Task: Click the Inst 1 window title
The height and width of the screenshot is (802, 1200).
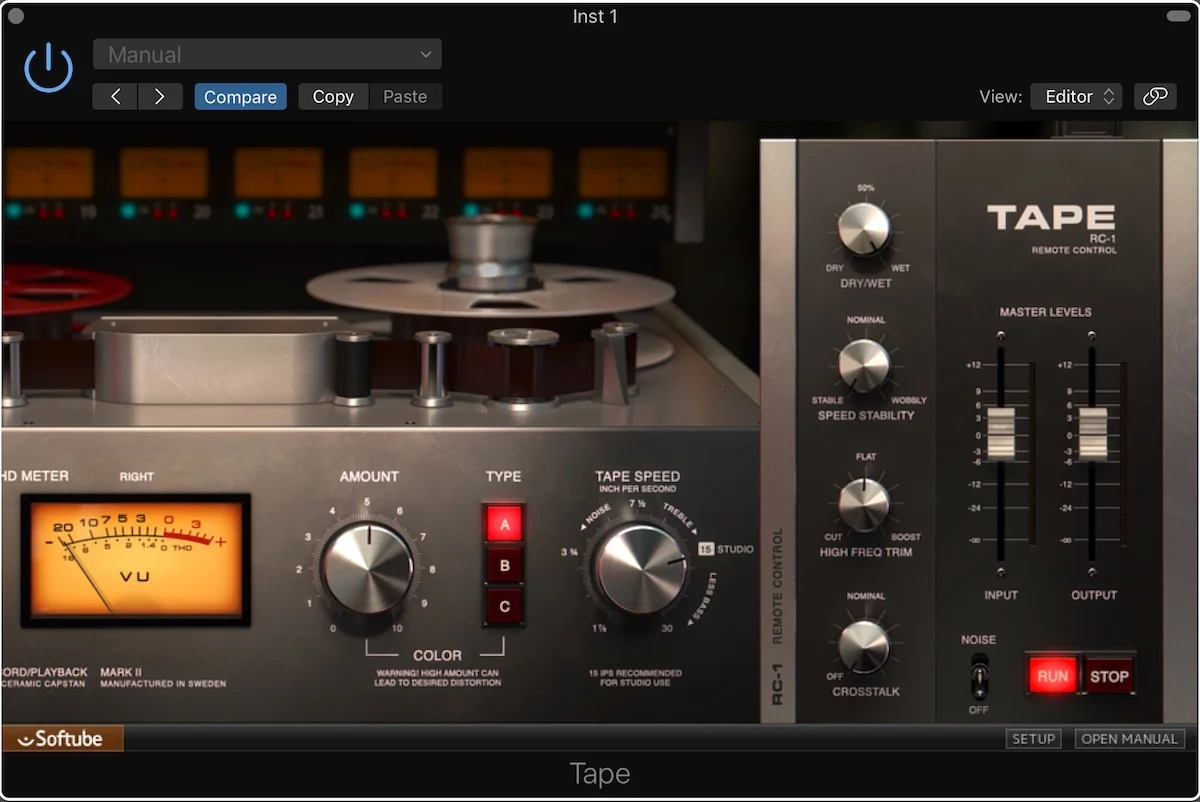Action: point(595,17)
